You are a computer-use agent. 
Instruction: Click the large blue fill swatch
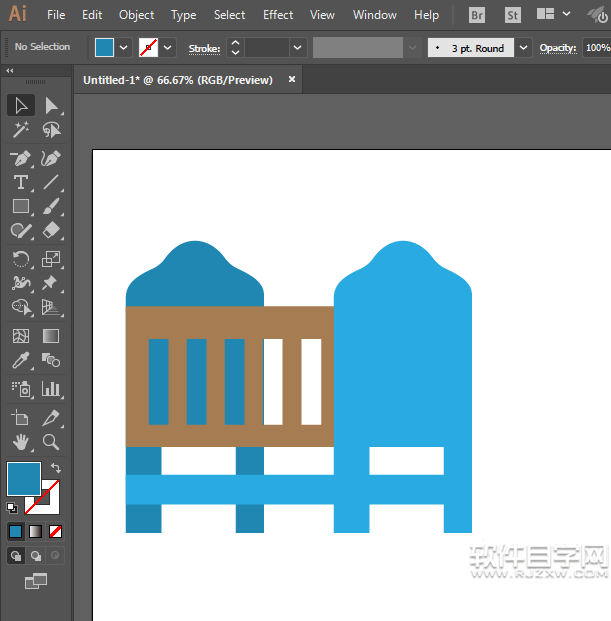(x=24, y=478)
